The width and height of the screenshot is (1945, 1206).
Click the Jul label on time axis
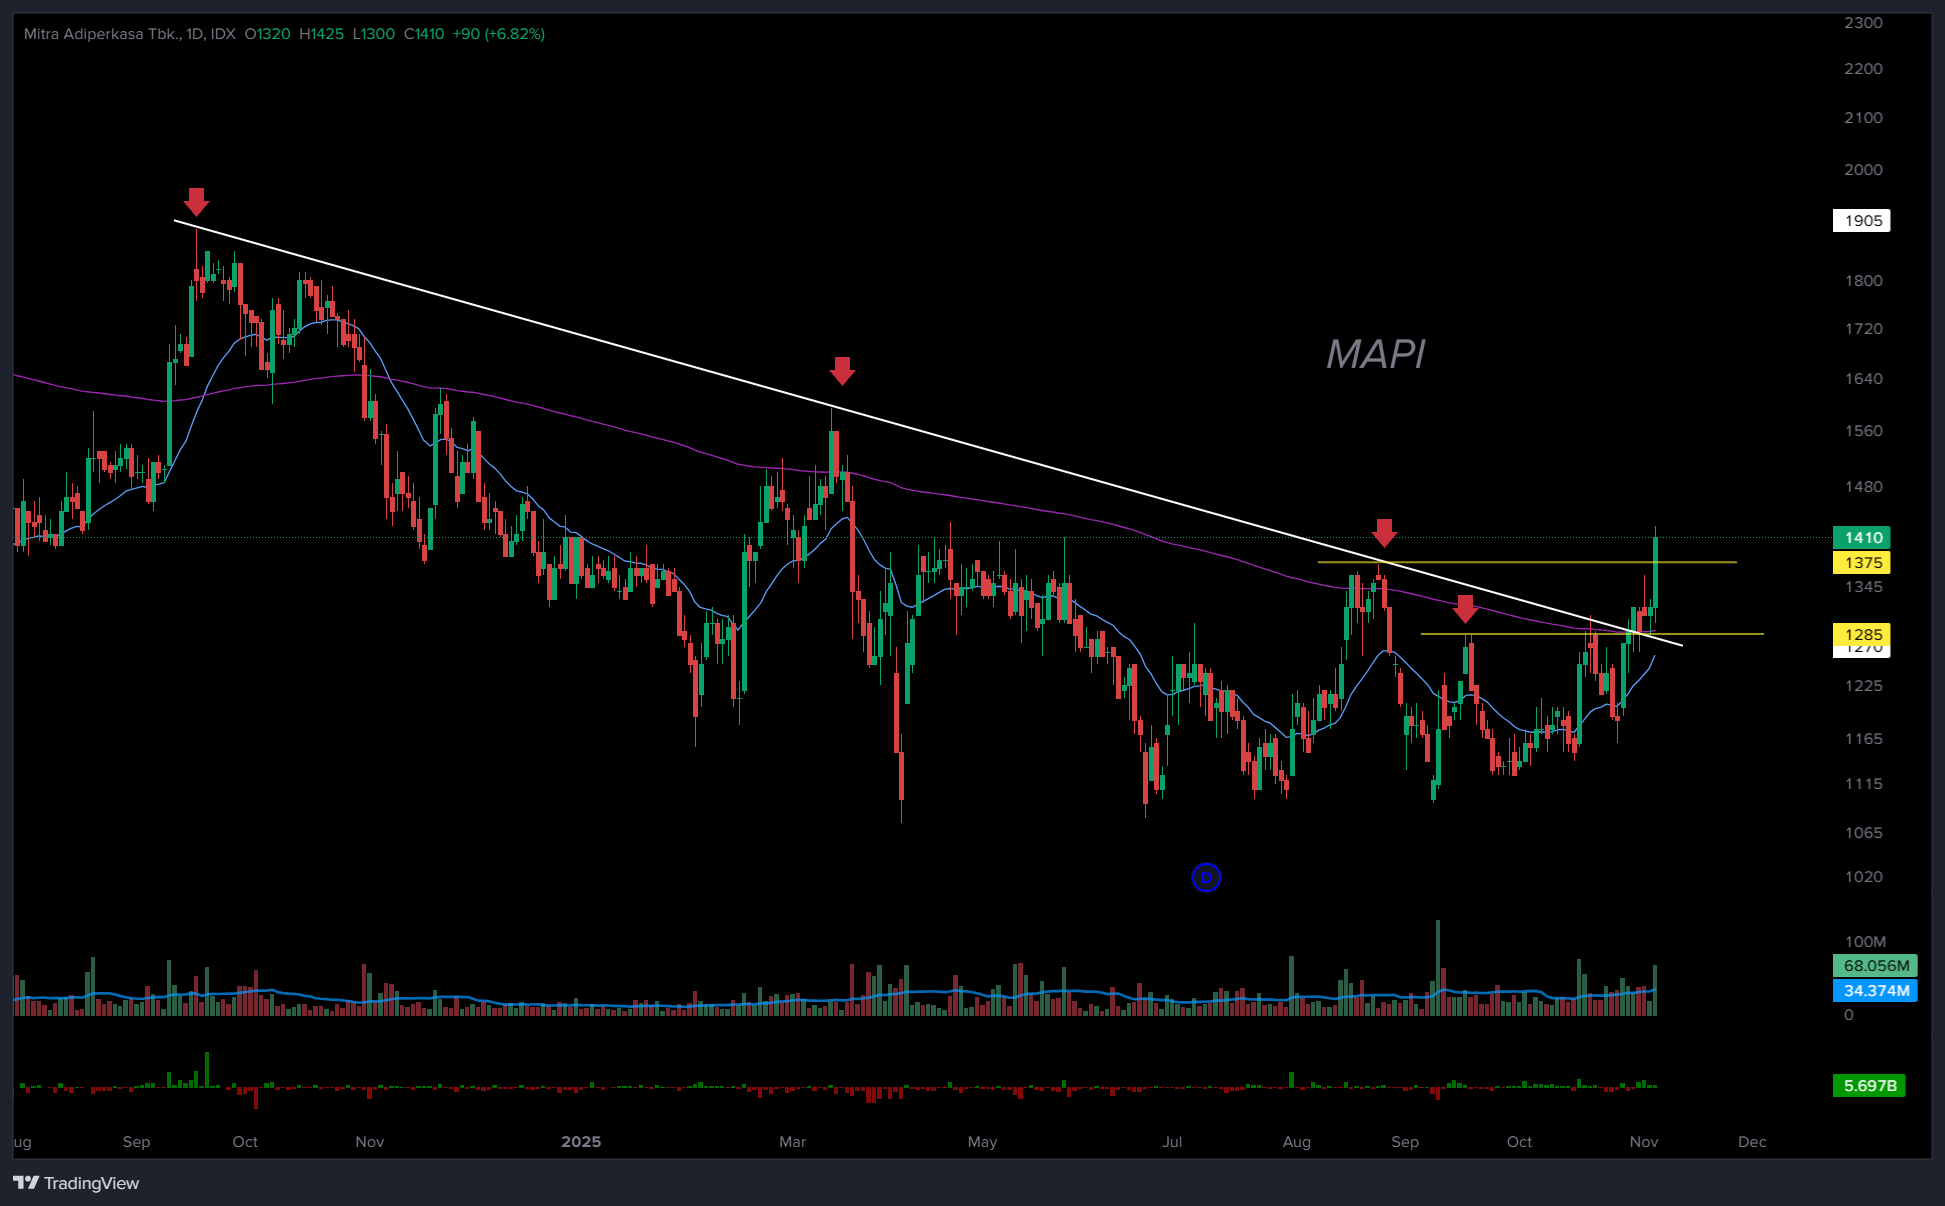(1172, 1142)
